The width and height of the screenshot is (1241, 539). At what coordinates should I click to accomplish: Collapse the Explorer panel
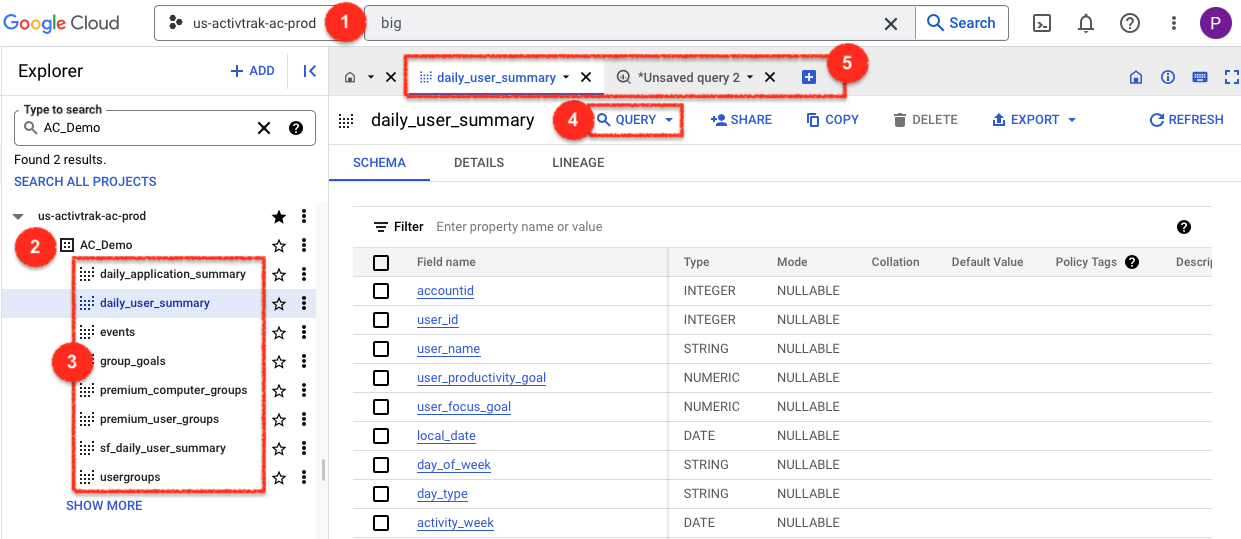(x=310, y=71)
